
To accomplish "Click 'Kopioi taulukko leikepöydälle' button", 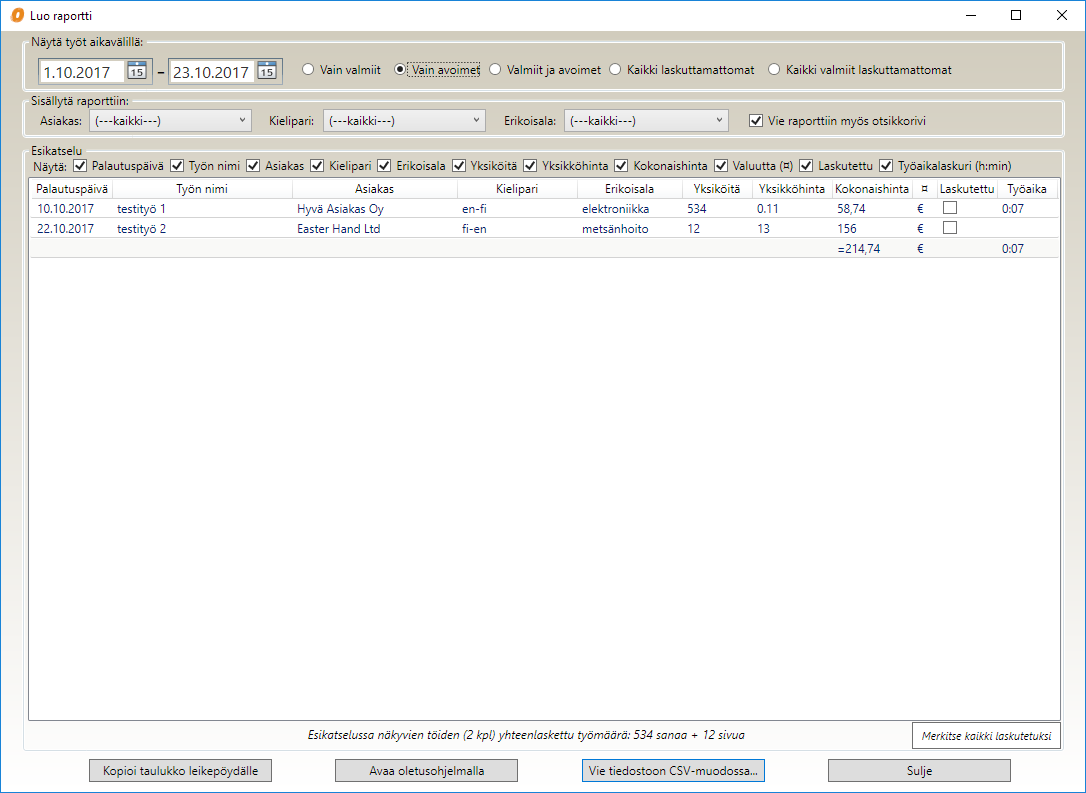I will 180,770.
